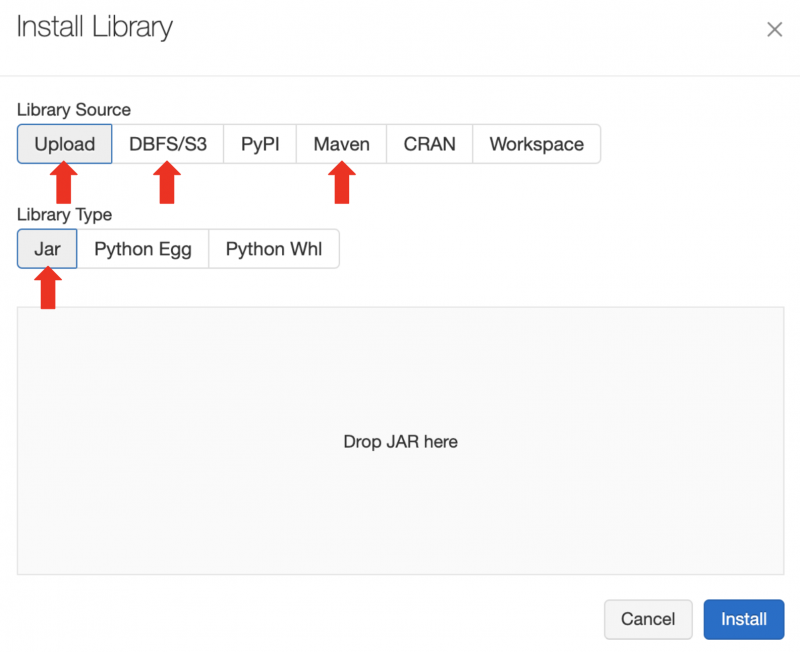Click the JAR file drop area
800x652 pixels.
400,441
